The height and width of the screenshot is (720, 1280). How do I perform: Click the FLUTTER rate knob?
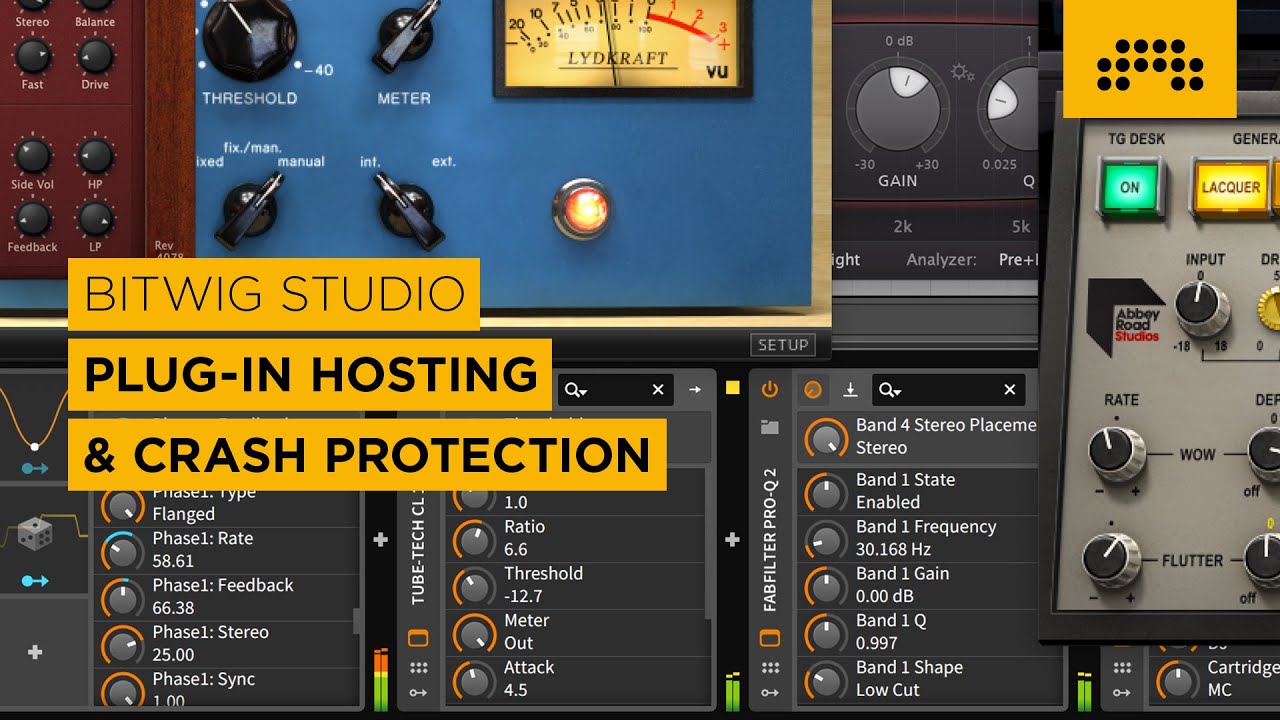pyautogui.click(x=1112, y=558)
